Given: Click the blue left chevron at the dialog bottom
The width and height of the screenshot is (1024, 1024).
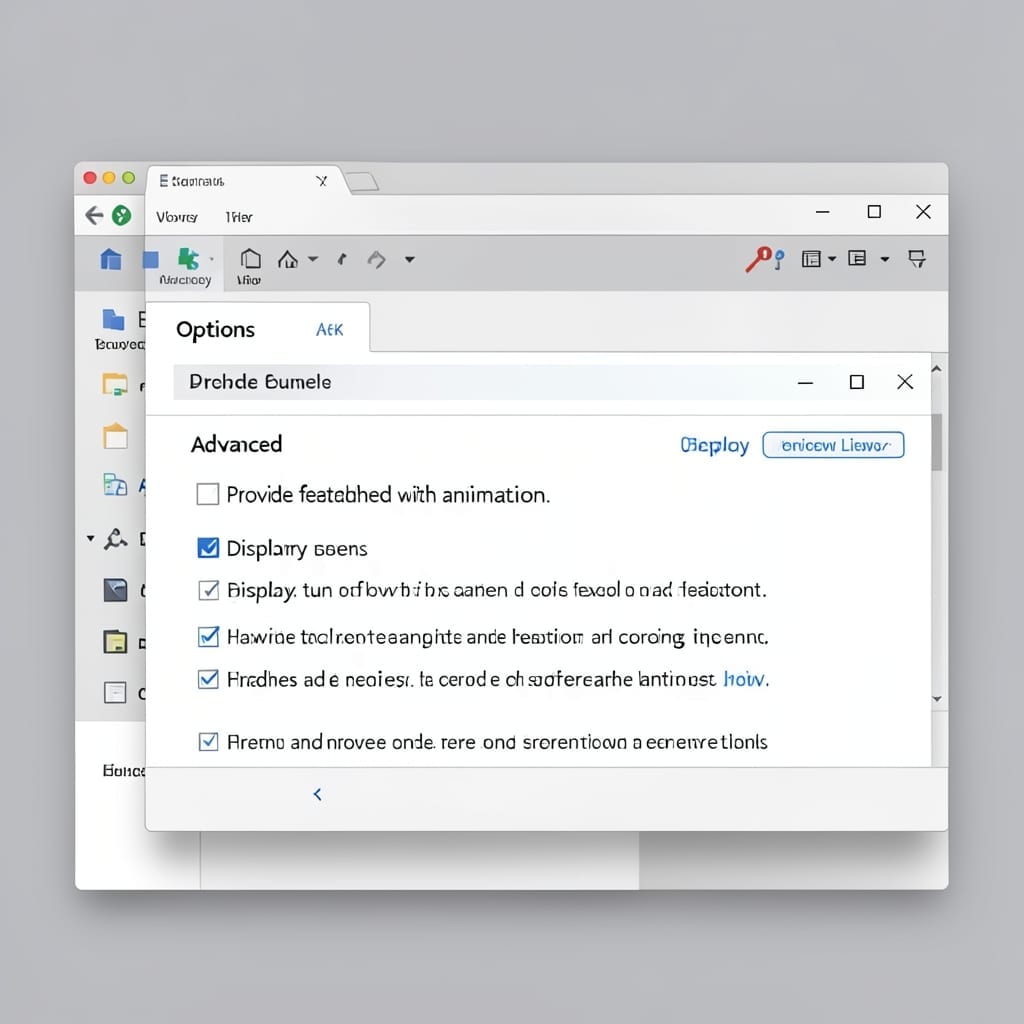Looking at the screenshot, I should pos(317,794).
